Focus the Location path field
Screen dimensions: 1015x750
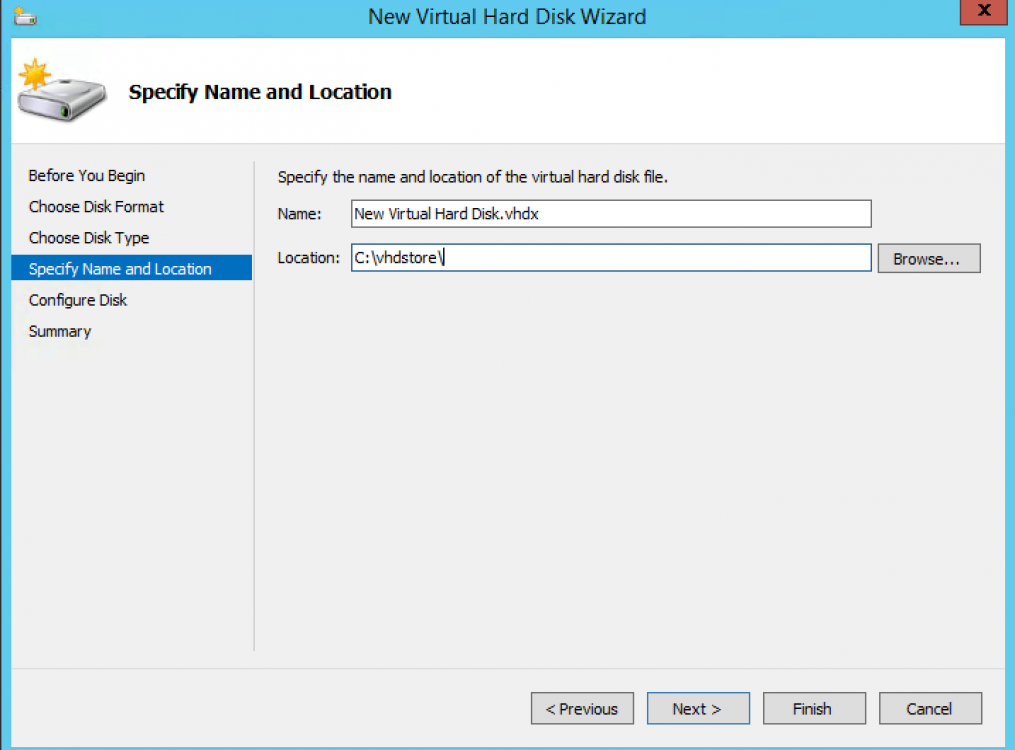[x=611, y=258]
